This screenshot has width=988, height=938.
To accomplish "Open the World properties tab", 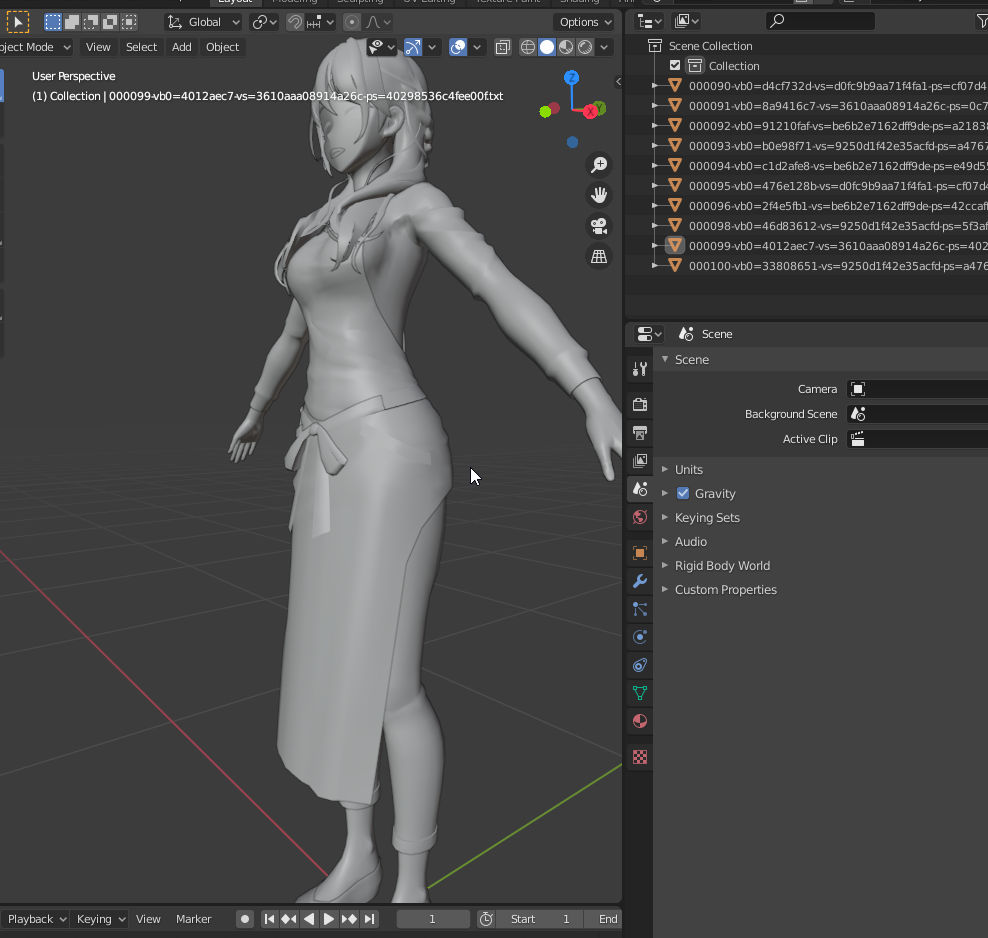I will coord(640,517).
